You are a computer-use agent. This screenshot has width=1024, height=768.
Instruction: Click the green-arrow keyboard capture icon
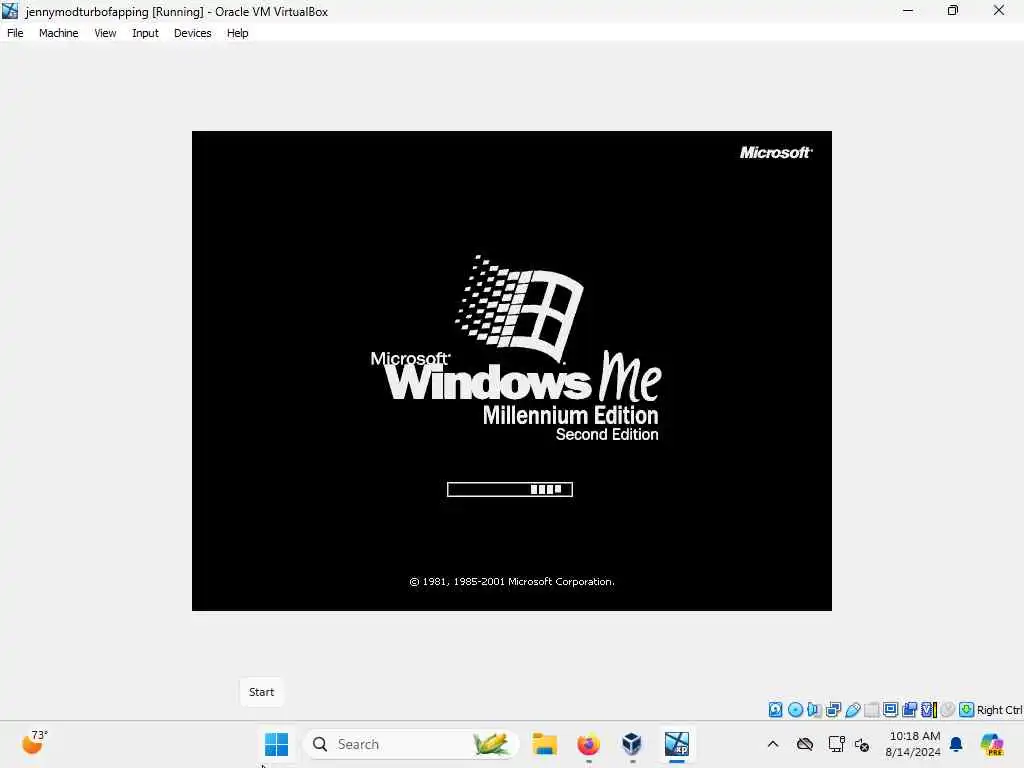click(967, 710)
